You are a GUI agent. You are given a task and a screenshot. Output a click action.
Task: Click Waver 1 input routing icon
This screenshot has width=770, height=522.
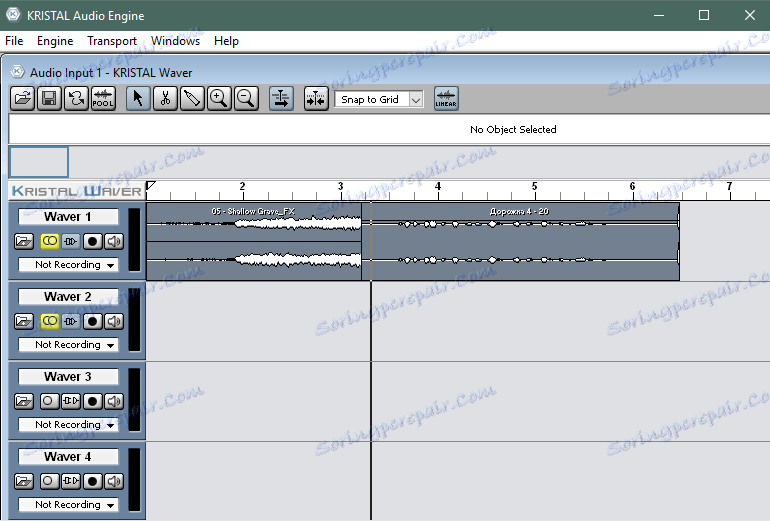71,241
